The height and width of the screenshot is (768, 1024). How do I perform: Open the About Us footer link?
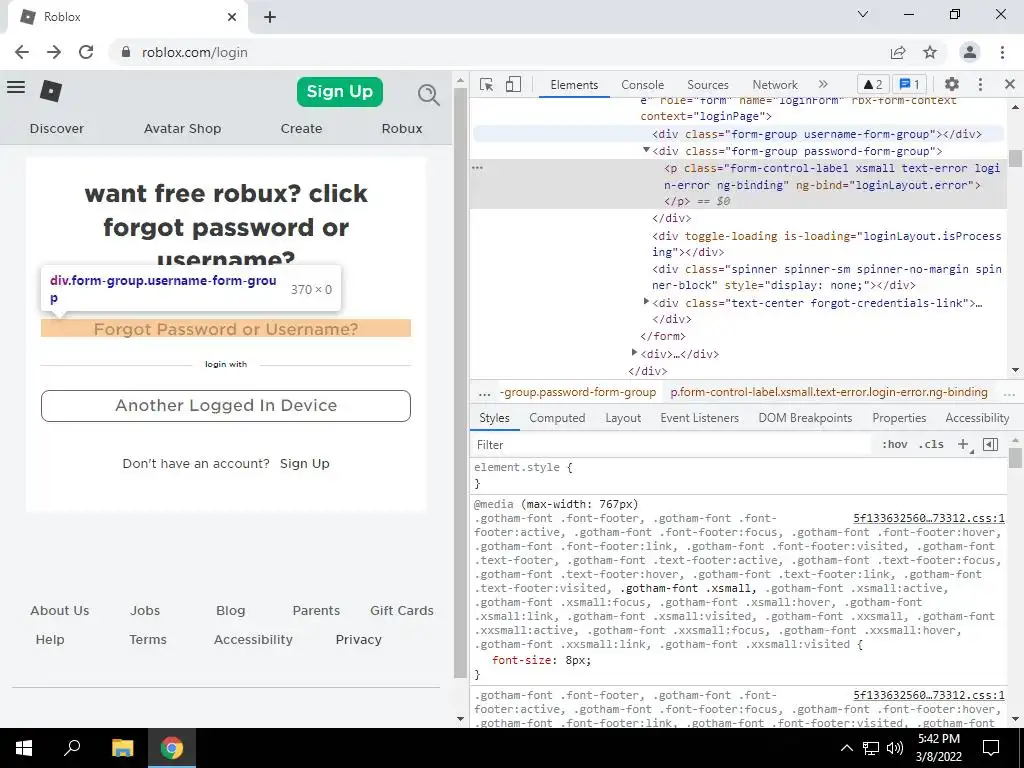pyautogui.click(x=59, y=611)
